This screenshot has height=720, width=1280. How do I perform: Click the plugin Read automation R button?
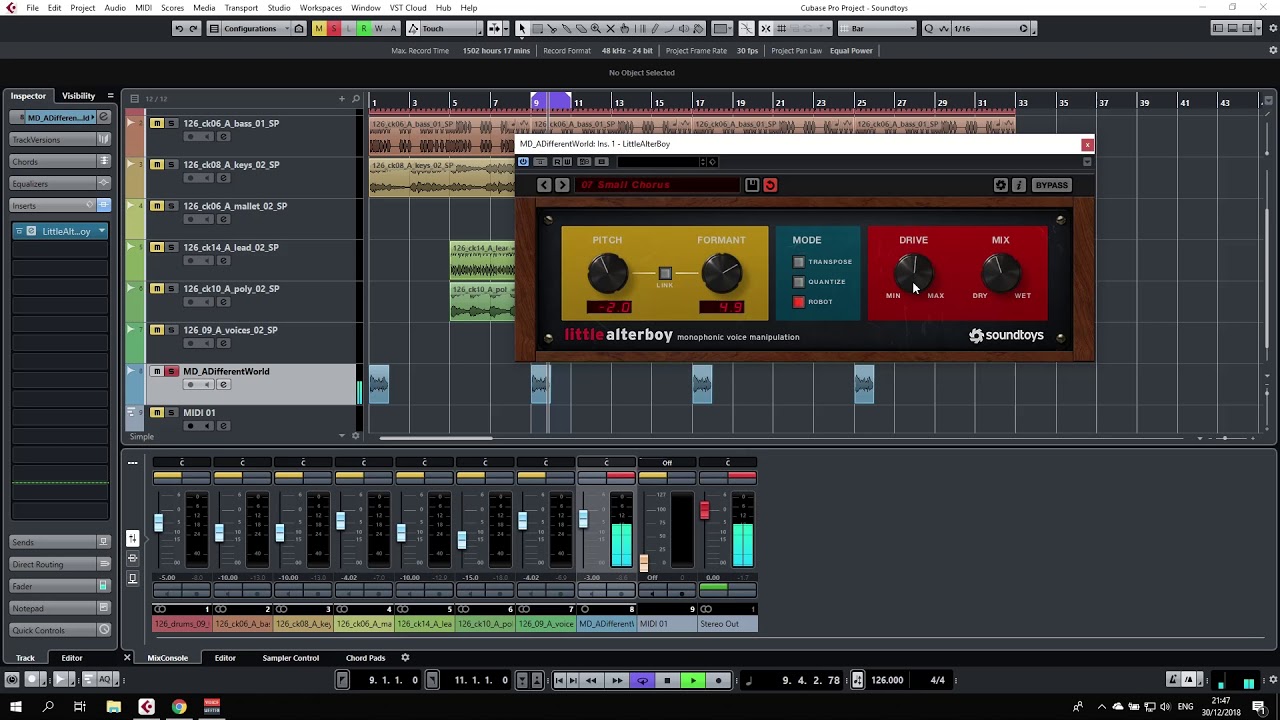(x=557, y=162)
